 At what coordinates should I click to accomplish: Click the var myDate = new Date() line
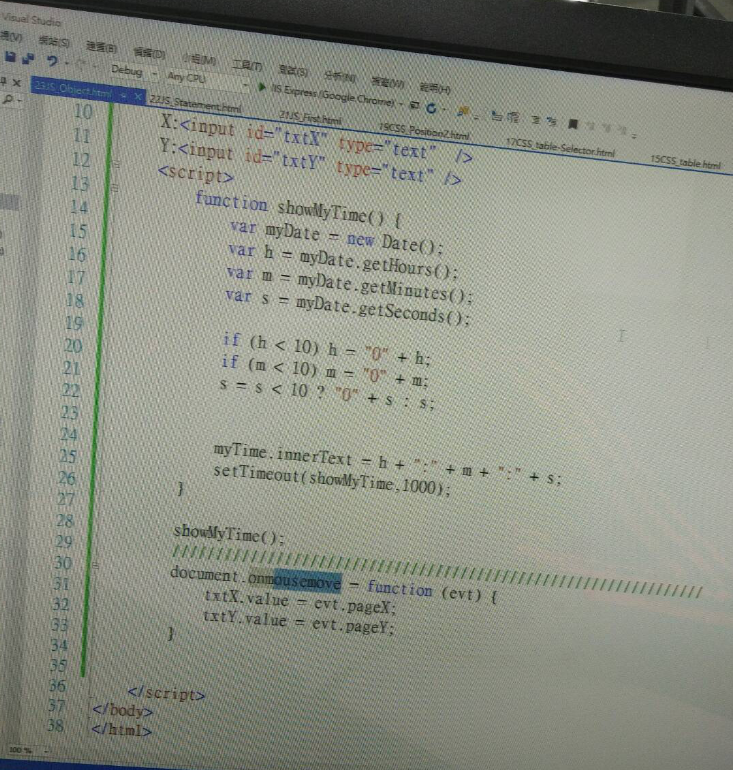tap(336, 237)
